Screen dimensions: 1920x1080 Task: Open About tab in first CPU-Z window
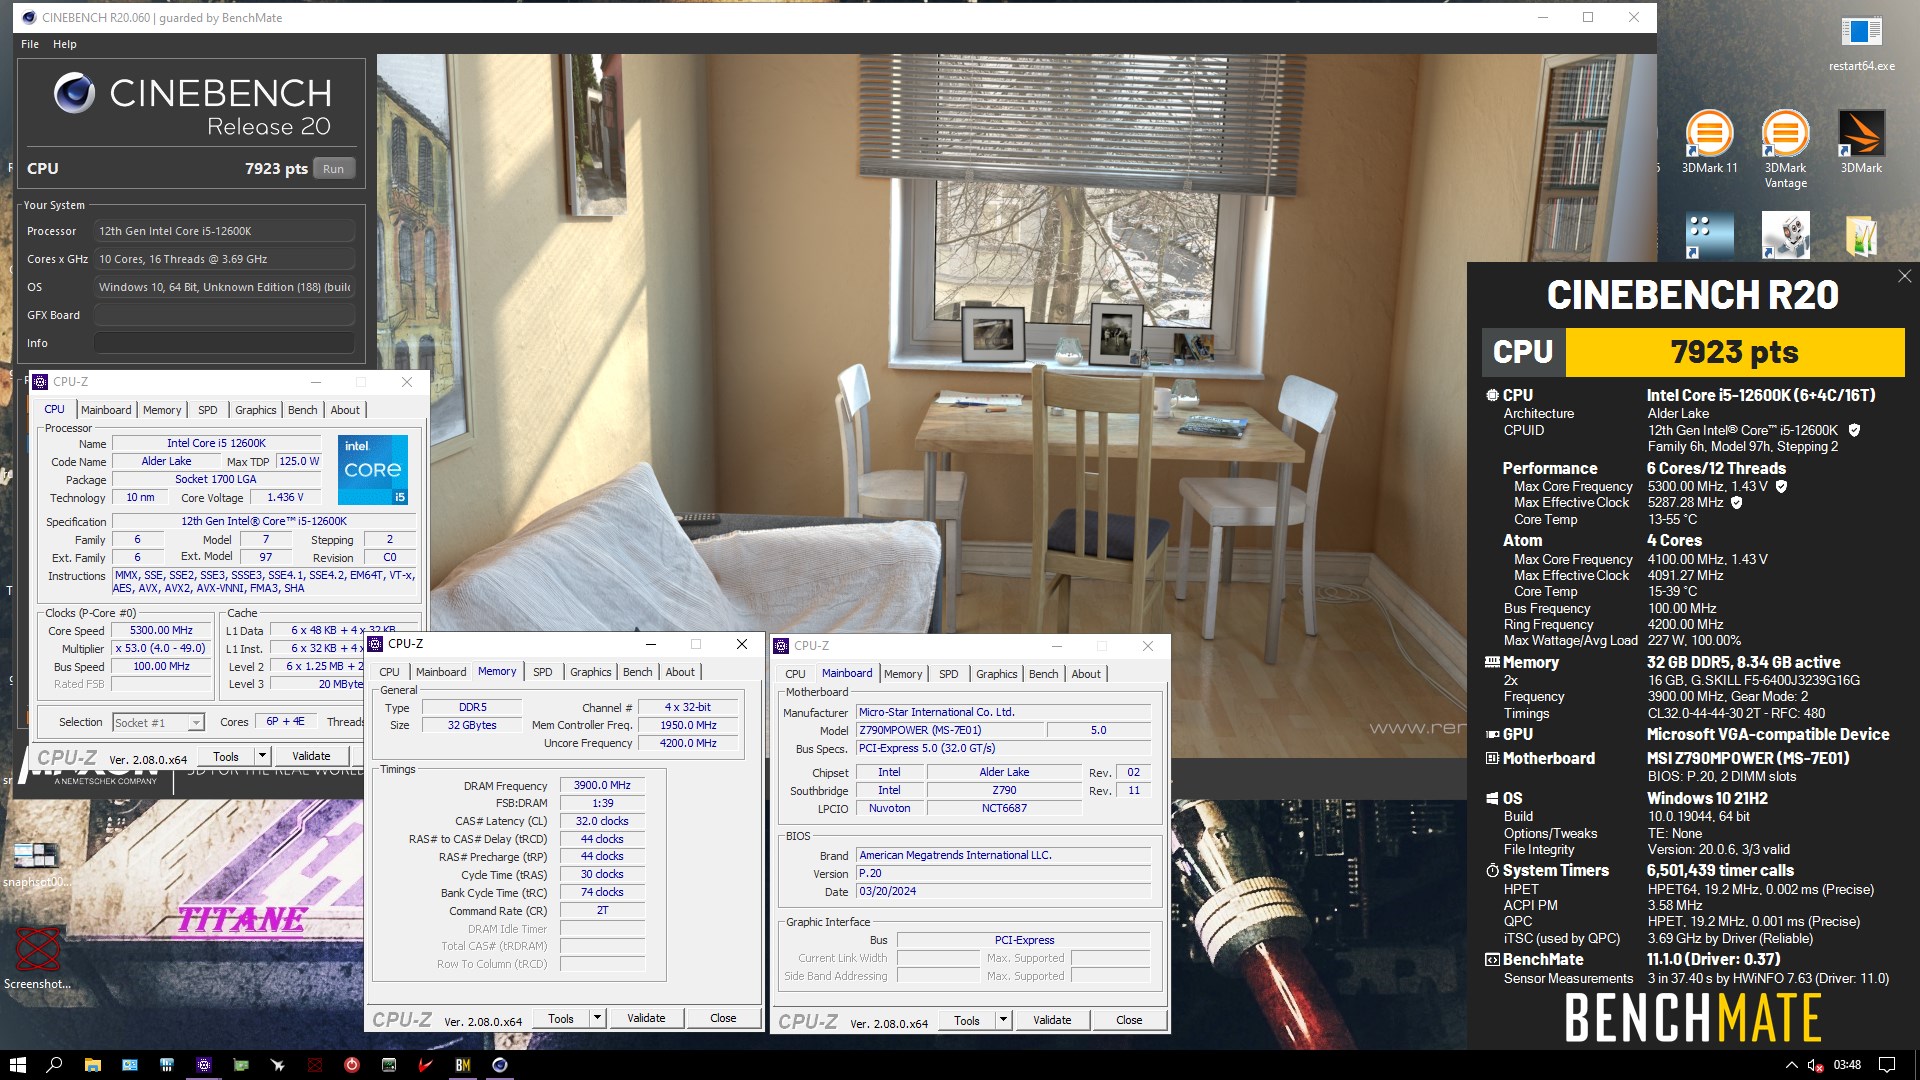[x=345, y=410]
